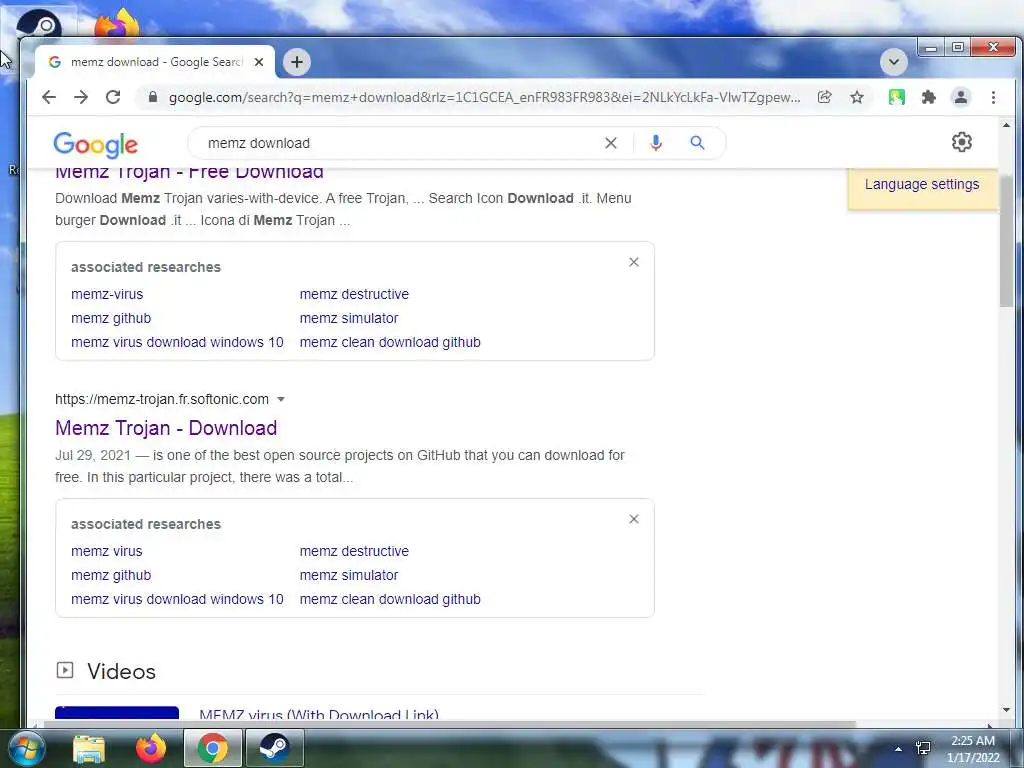Close the memz download tab
The height and width of the screenshot is (768, 1024).
tap(259, 62)
